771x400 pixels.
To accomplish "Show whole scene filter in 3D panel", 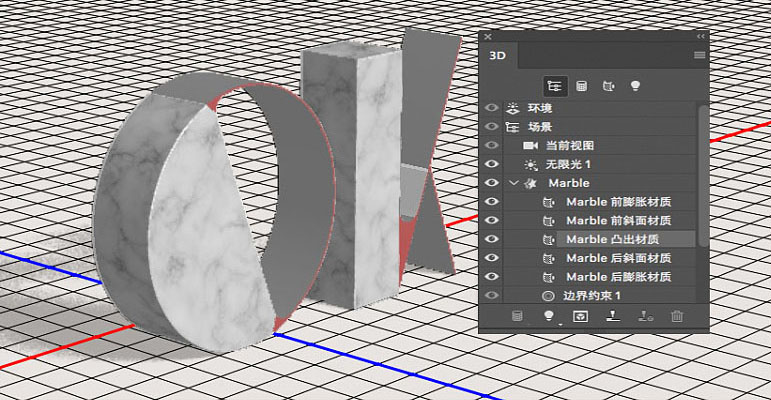I will point(555,87).
